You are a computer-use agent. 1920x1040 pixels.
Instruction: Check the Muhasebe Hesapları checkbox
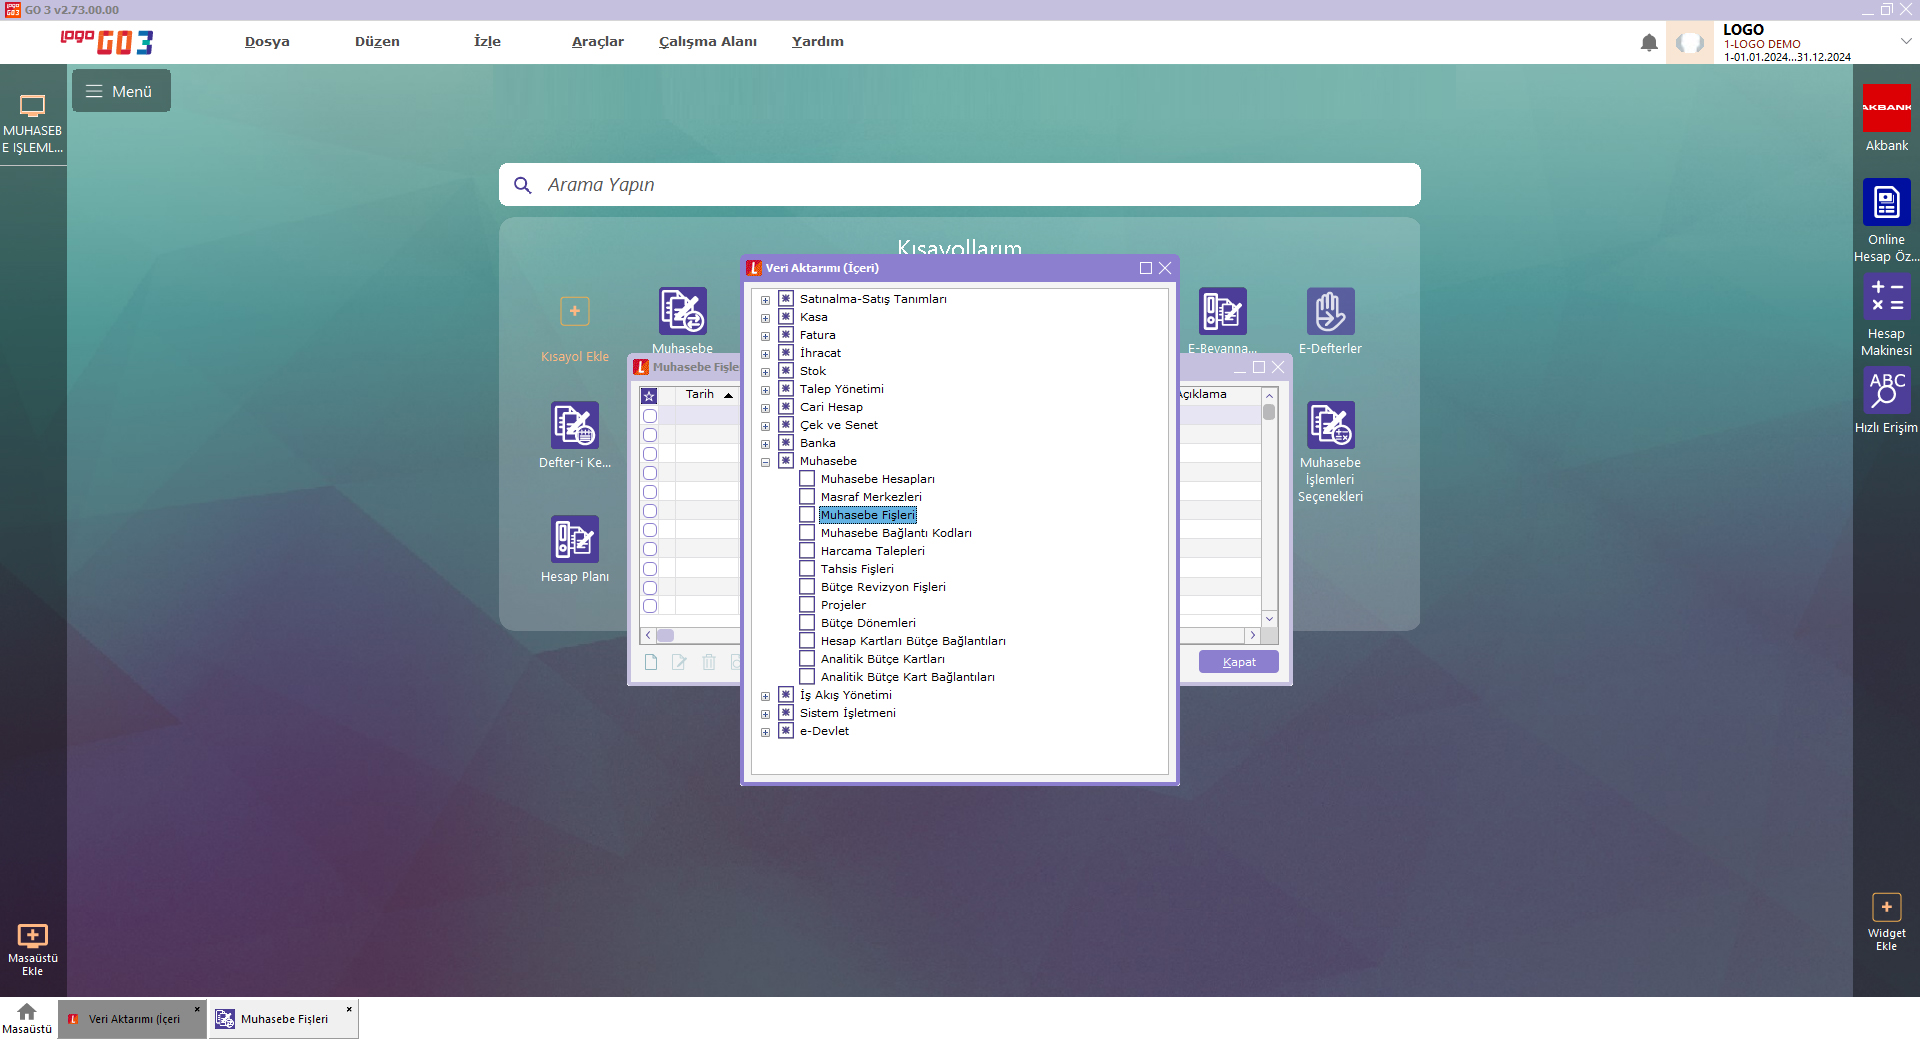pos(807,479)
